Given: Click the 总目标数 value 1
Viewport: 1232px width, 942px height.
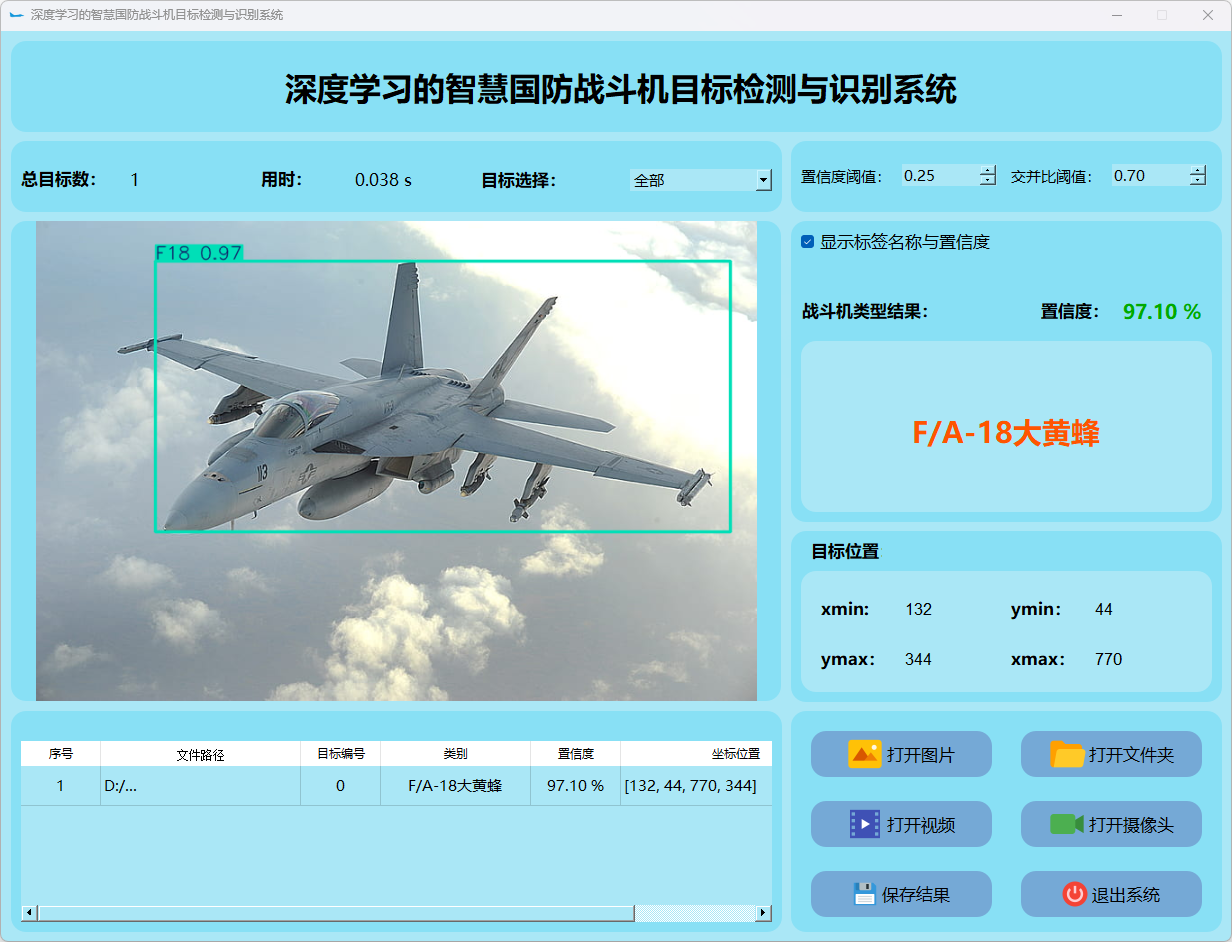Looking at the screenshot, I should pyautogui.click(x=135, y=180).
